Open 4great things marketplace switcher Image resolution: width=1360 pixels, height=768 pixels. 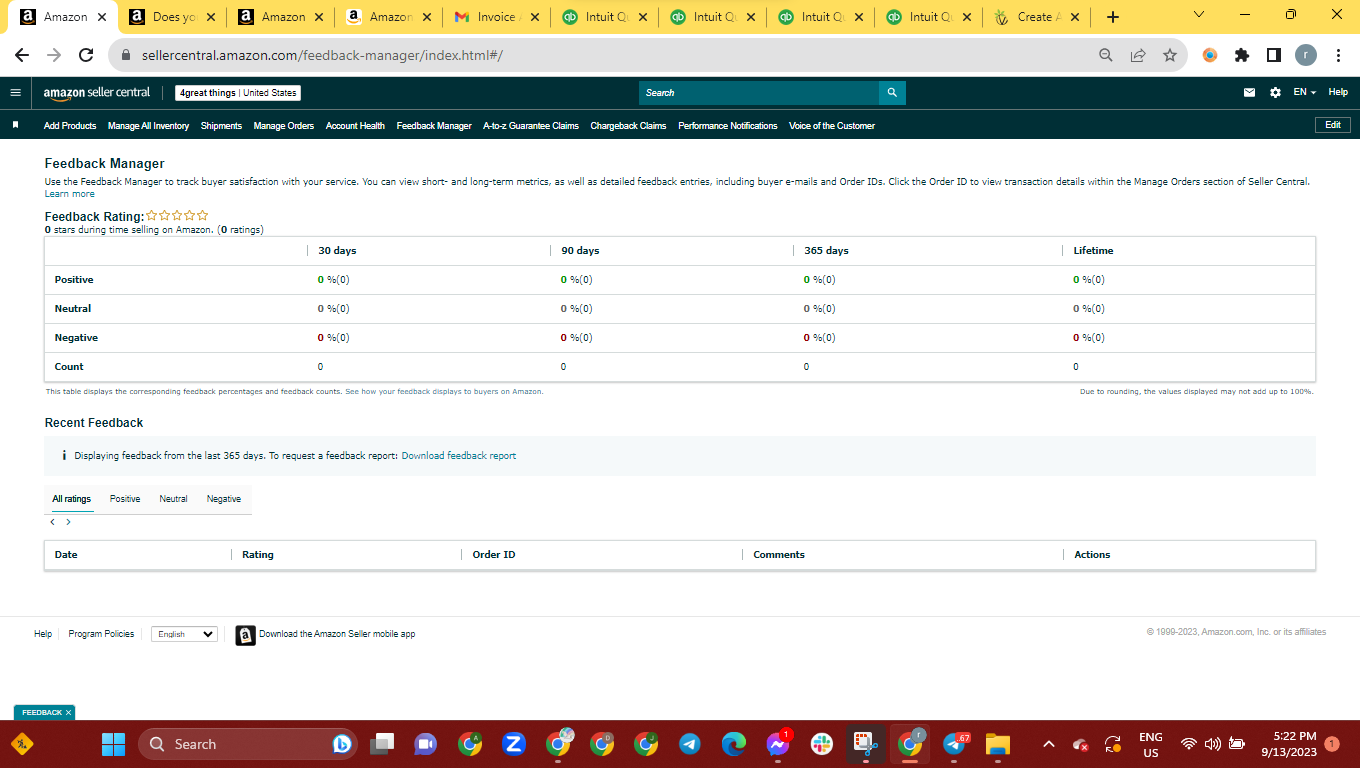[x=238, y=93]
